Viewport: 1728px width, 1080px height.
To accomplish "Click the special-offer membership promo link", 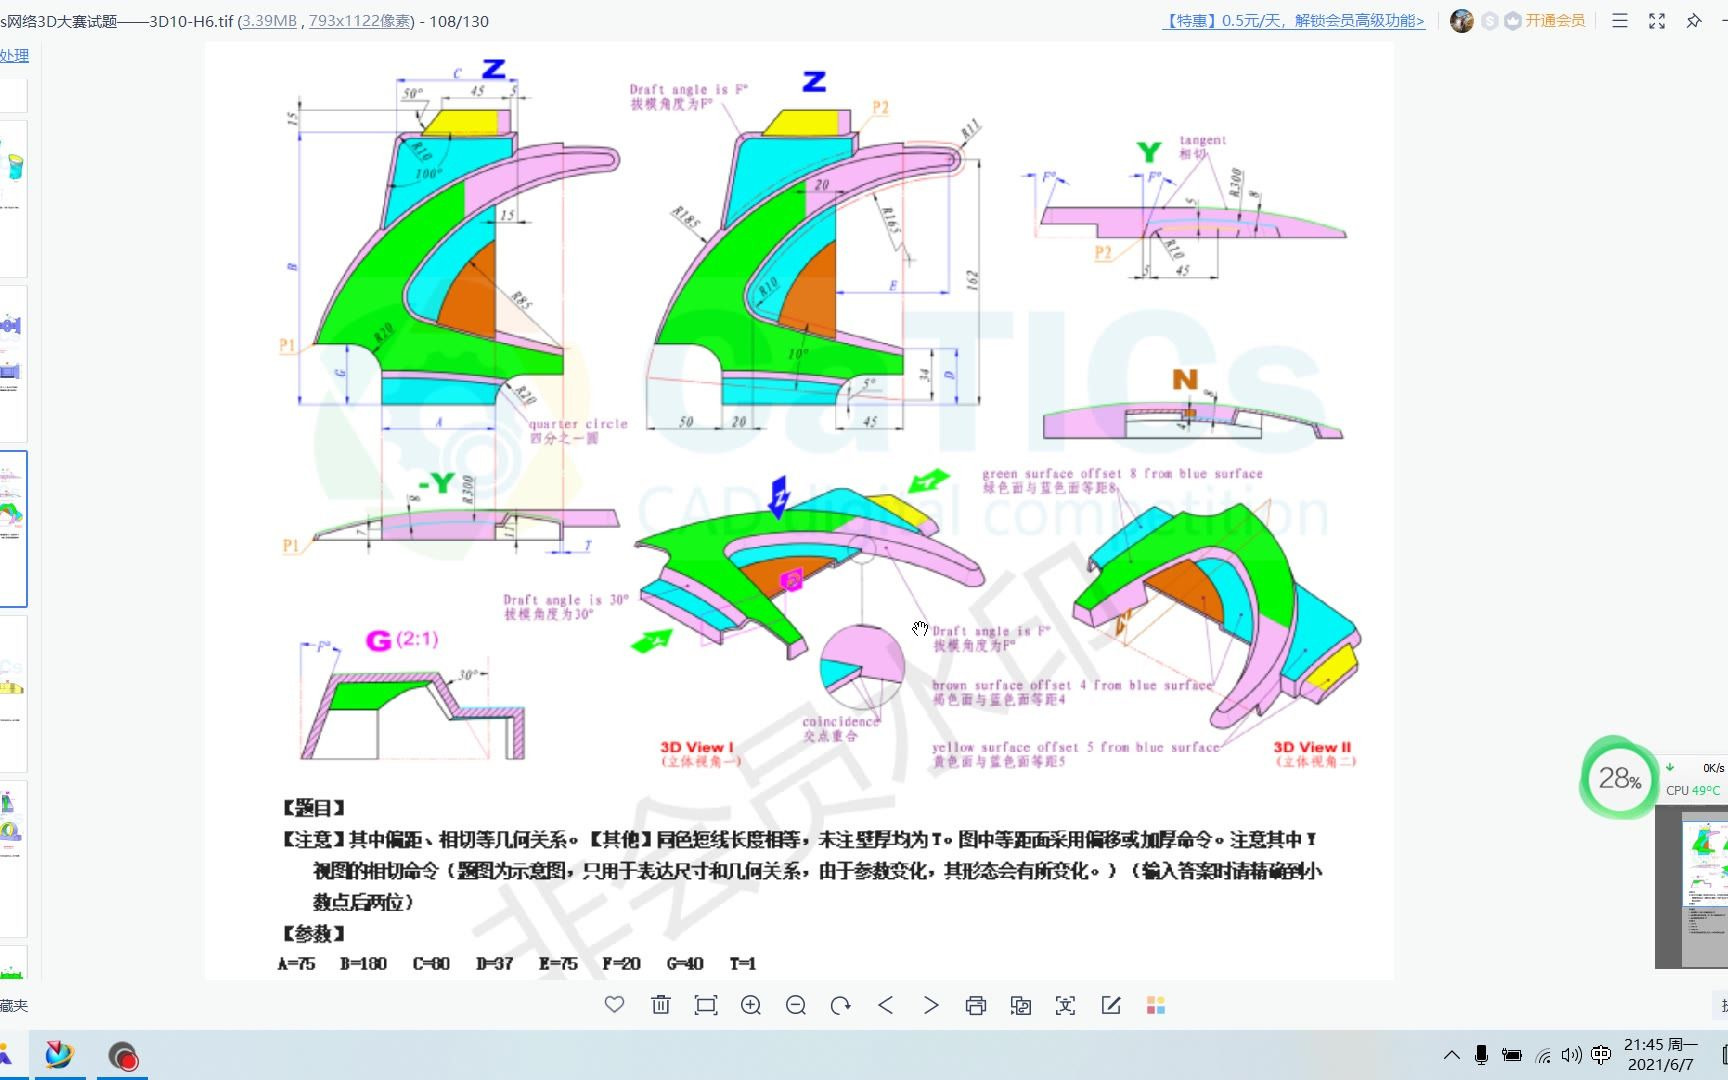I will 1294,20.
